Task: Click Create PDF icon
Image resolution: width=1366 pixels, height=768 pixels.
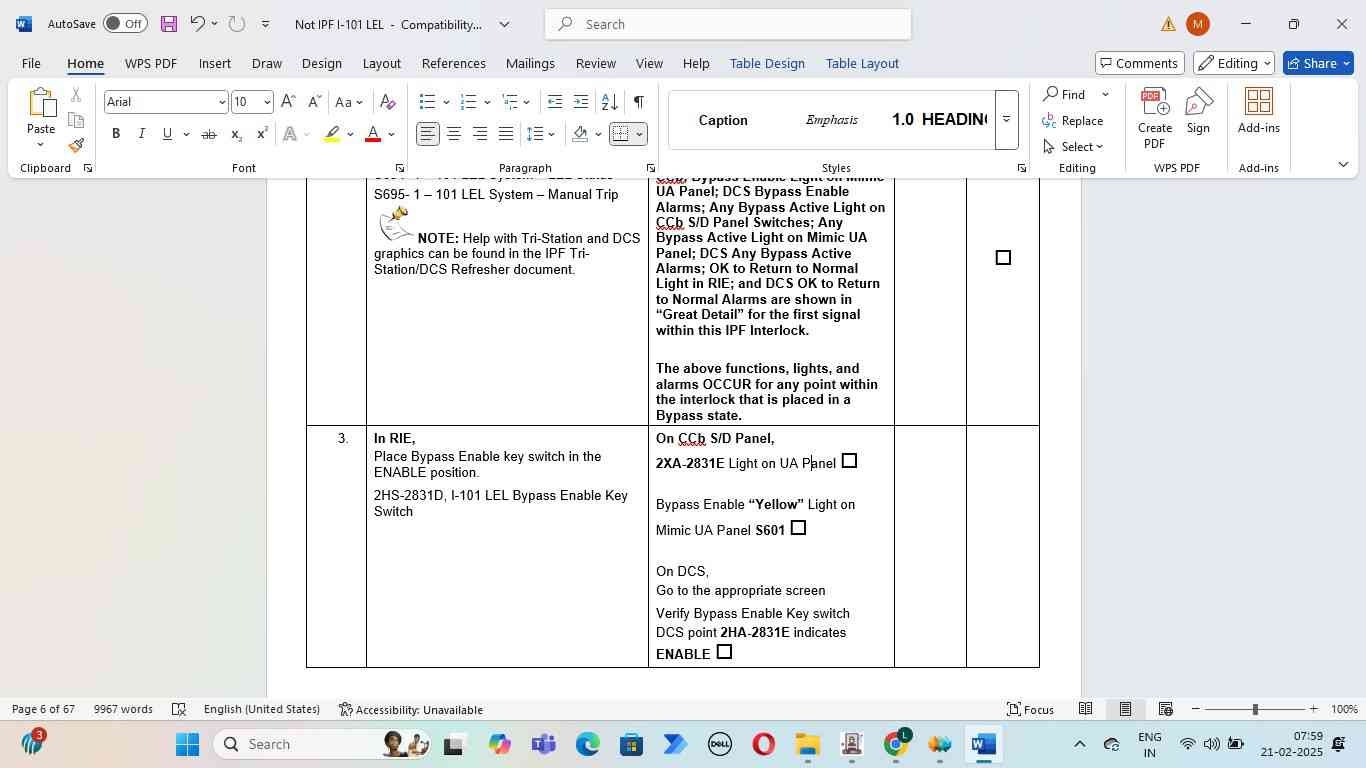Action: (1155, 118)
